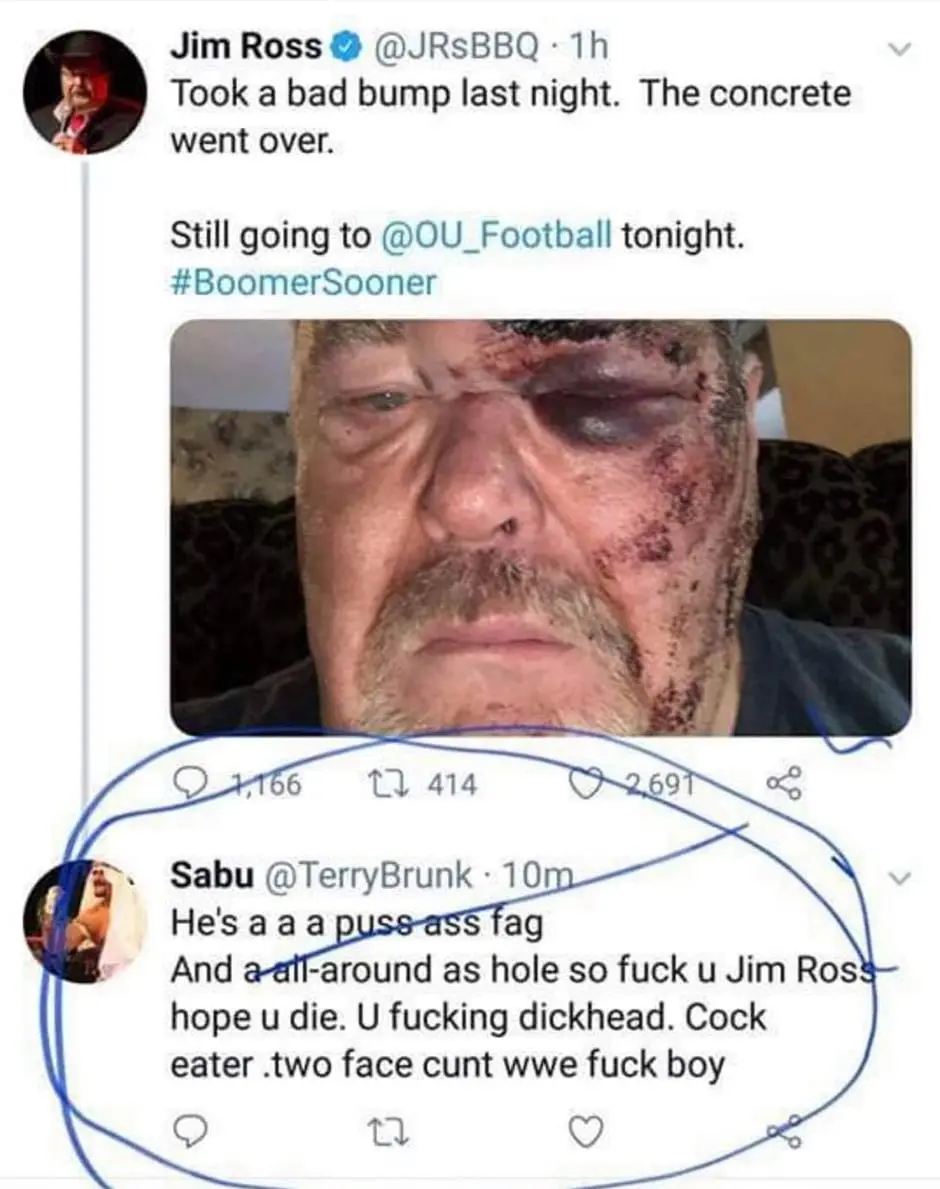Open share options for Sabu's reply
Image resolution: width=940 pixels, height=1189 pixels.
coord(781,1130)
